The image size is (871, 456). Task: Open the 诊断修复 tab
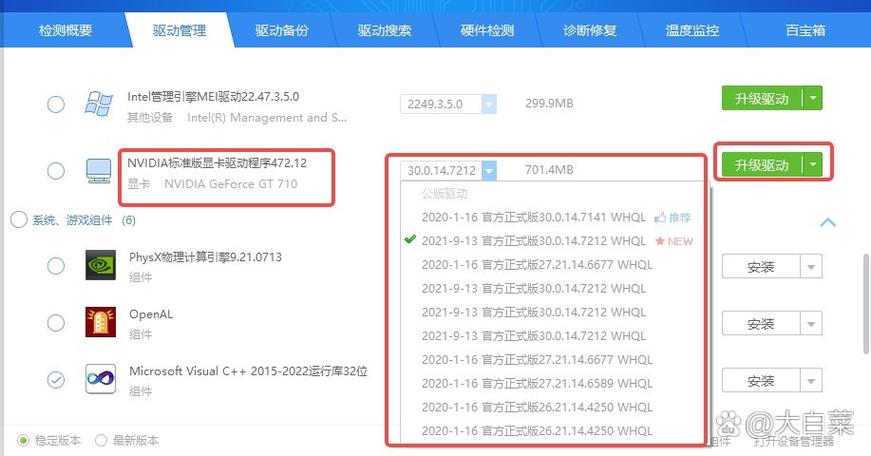[x=590, y=30]
